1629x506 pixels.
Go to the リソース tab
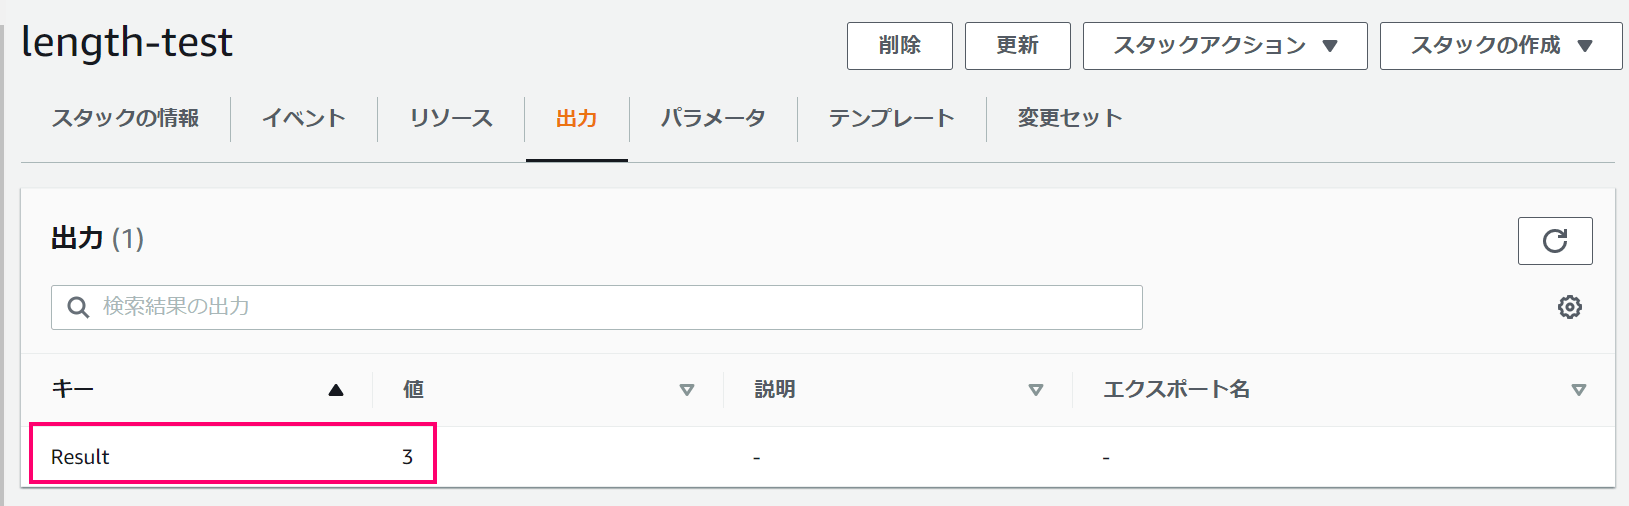(451, 118)
